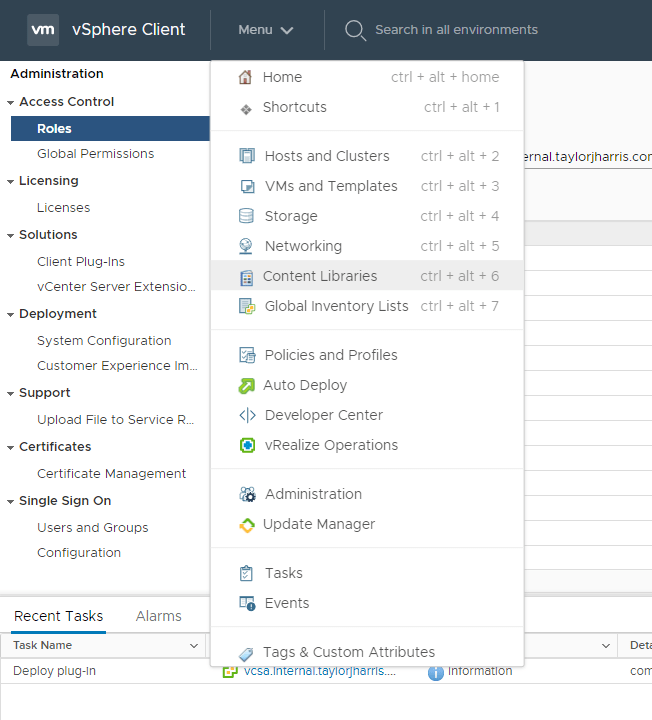
Task: Click the vRealize Operations icon
Action: click(247, 445)
